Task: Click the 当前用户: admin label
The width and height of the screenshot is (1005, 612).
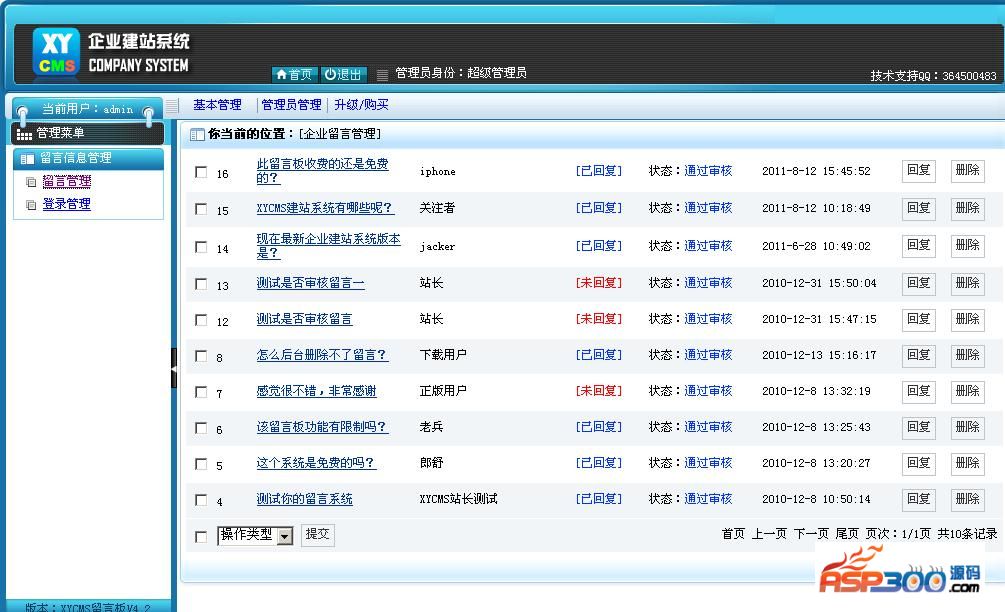Action: coord(87,109)
